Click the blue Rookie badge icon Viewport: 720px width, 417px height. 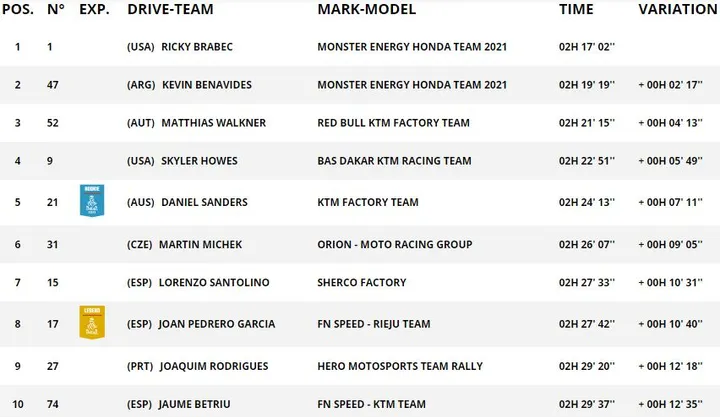point(92,201)
